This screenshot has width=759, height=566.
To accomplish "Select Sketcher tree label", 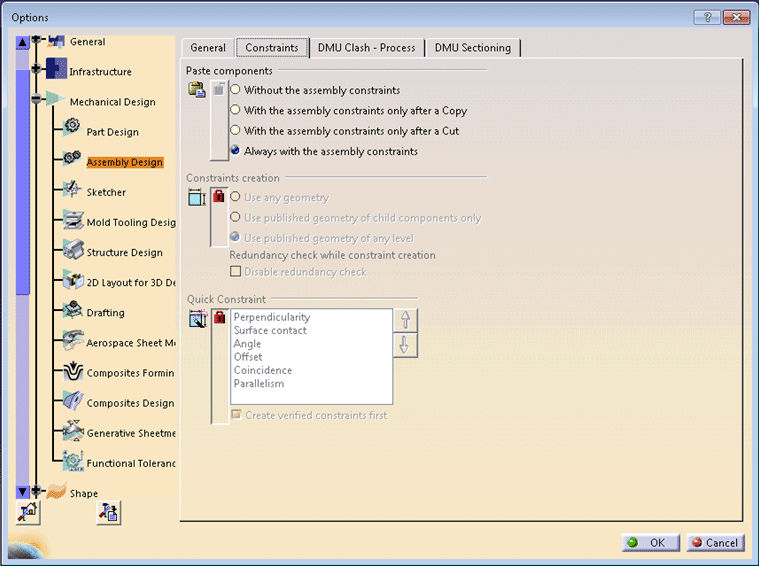I will 106,192.
